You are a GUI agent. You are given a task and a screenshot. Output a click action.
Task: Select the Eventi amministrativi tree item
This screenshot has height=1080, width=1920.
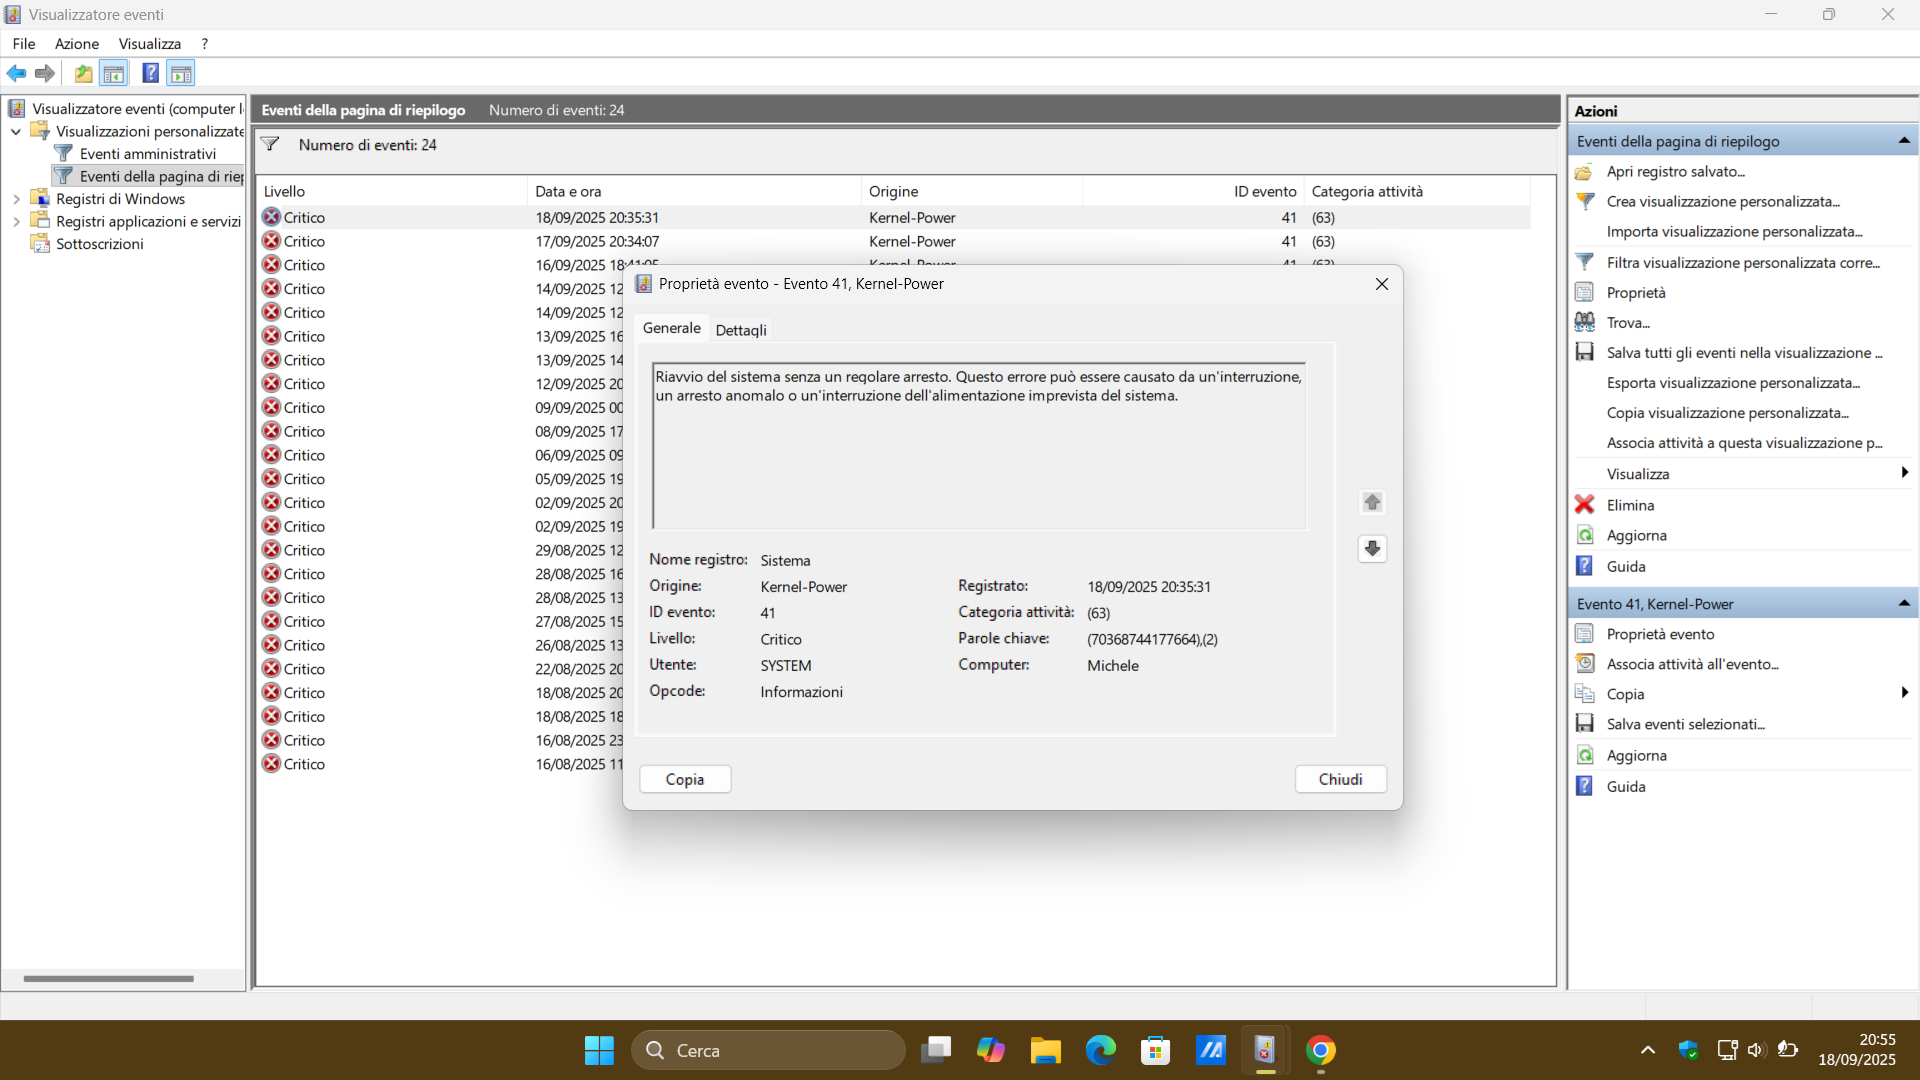[x=148, y=154]
